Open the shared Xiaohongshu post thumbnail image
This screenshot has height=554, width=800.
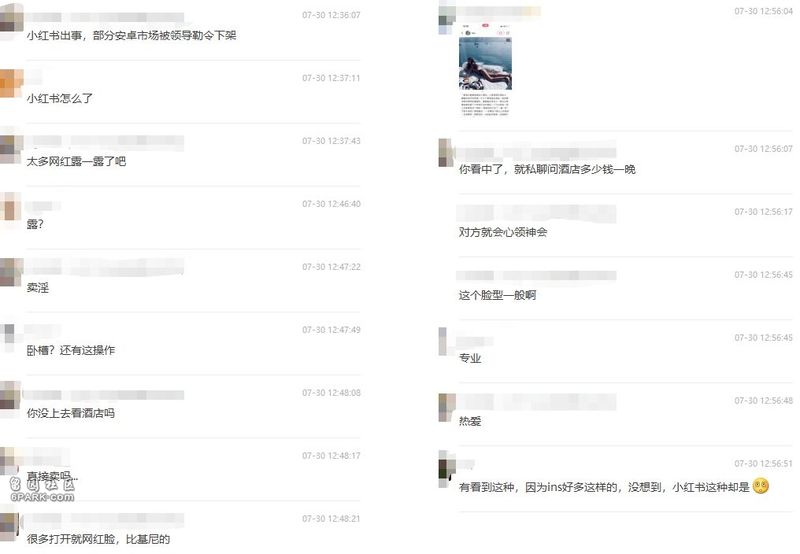pyautogui.click(x=485, y=69)
